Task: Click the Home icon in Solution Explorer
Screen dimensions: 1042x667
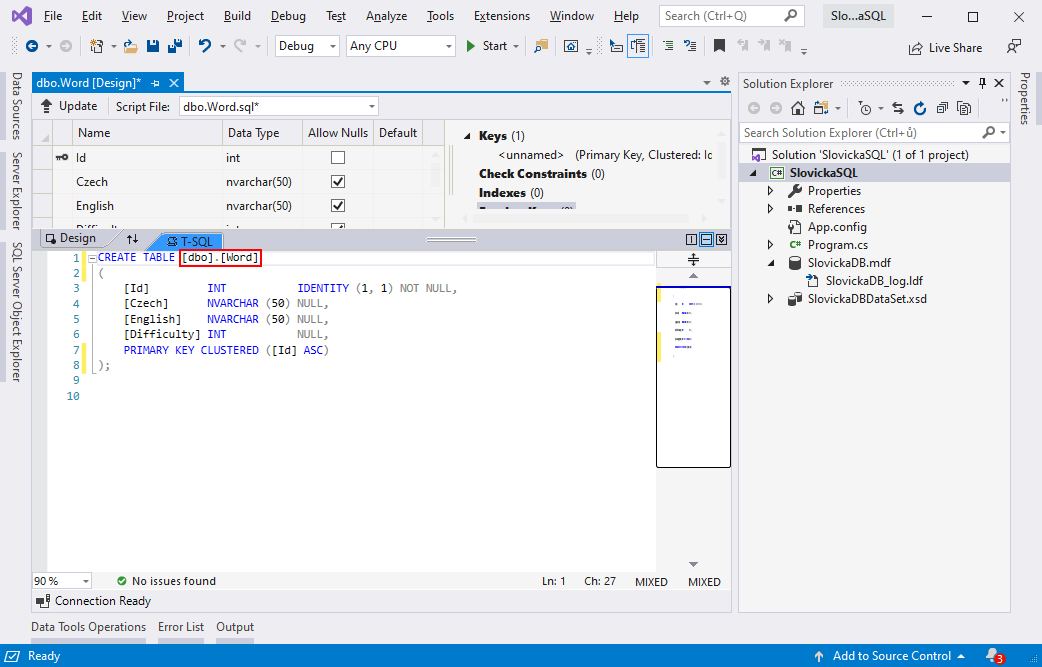Action: pos(798,108)
